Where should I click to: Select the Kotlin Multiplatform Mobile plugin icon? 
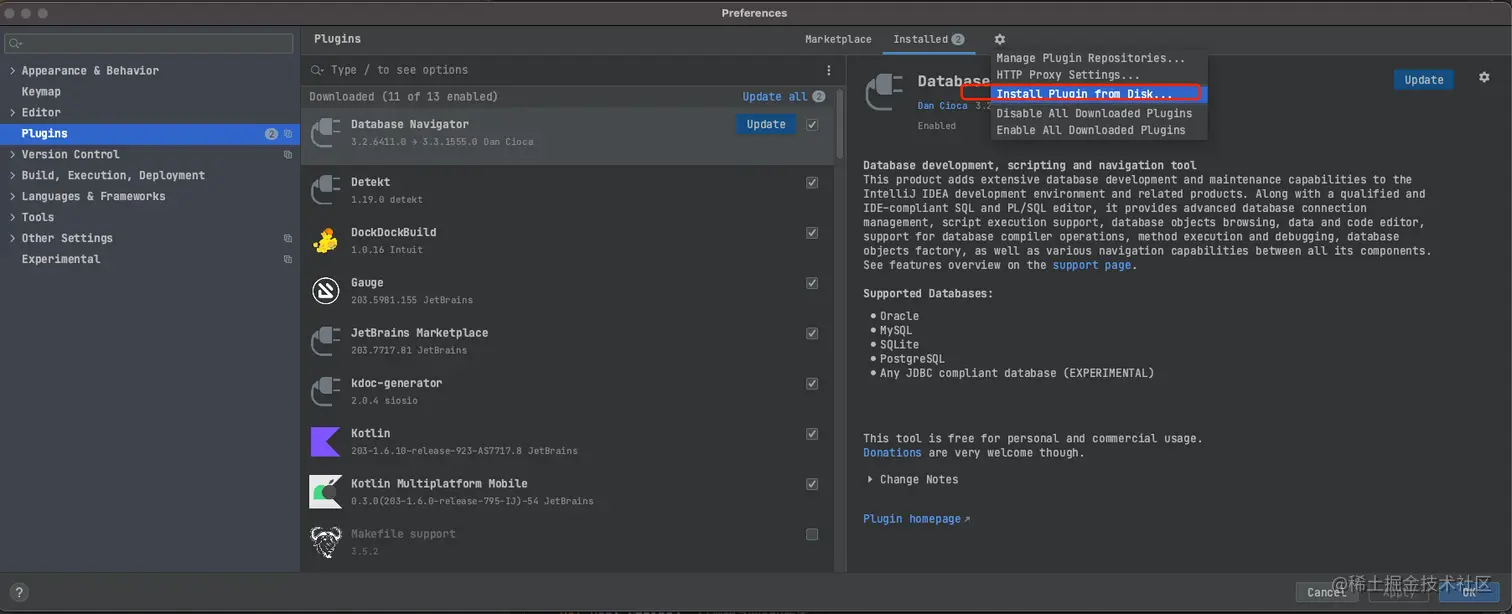pos(326,491)
